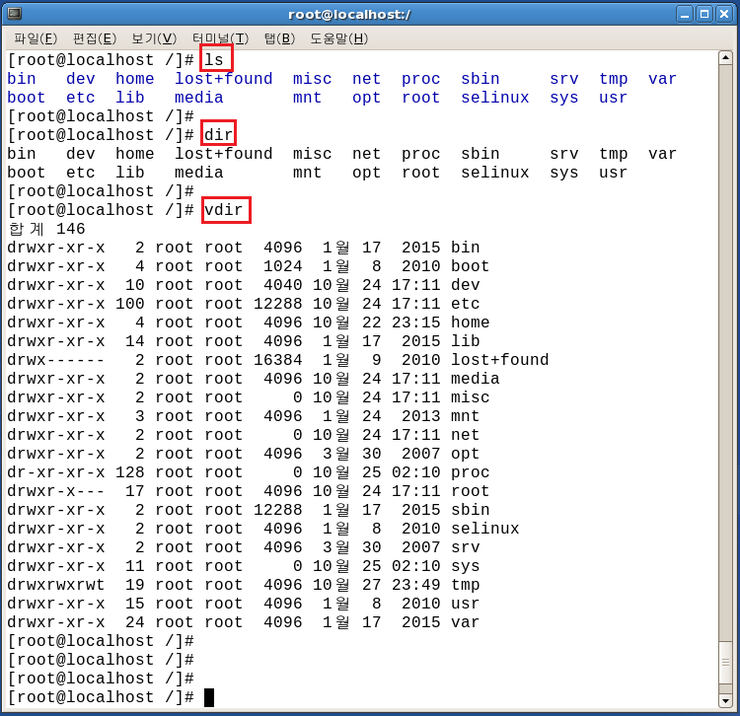Open the 터미널(T) menu
The width and height of the screenshot is (740, 716).
[x=220, y=38]
